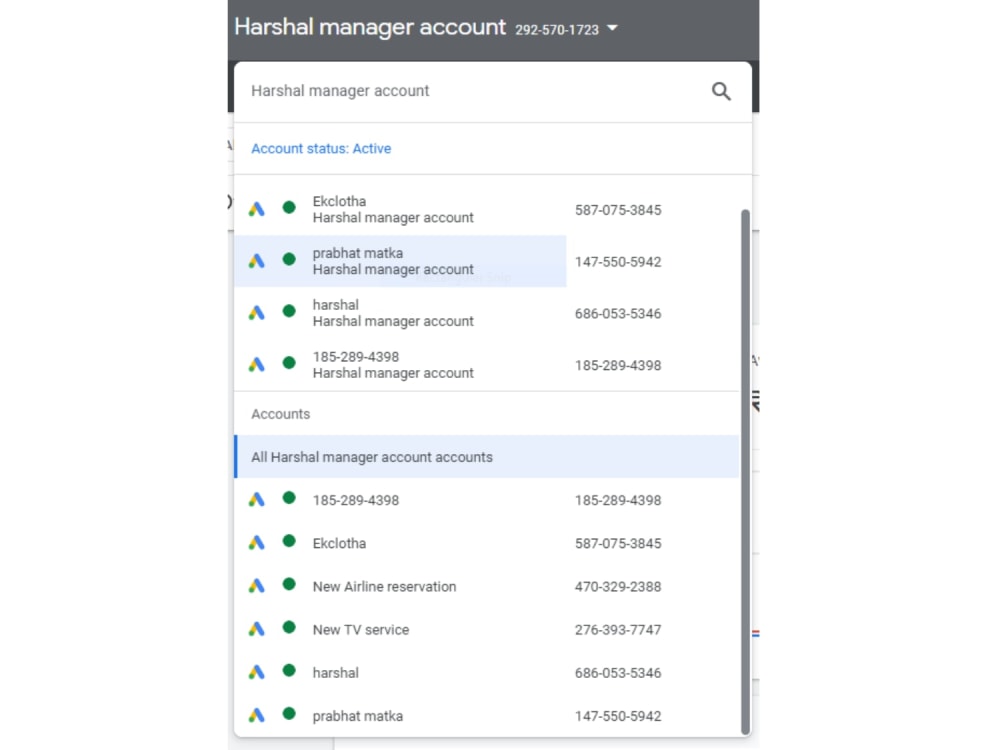Click ID 147-550-5942 in highlighted prabhat matka row
The image size is (1000, 750).
618,262
